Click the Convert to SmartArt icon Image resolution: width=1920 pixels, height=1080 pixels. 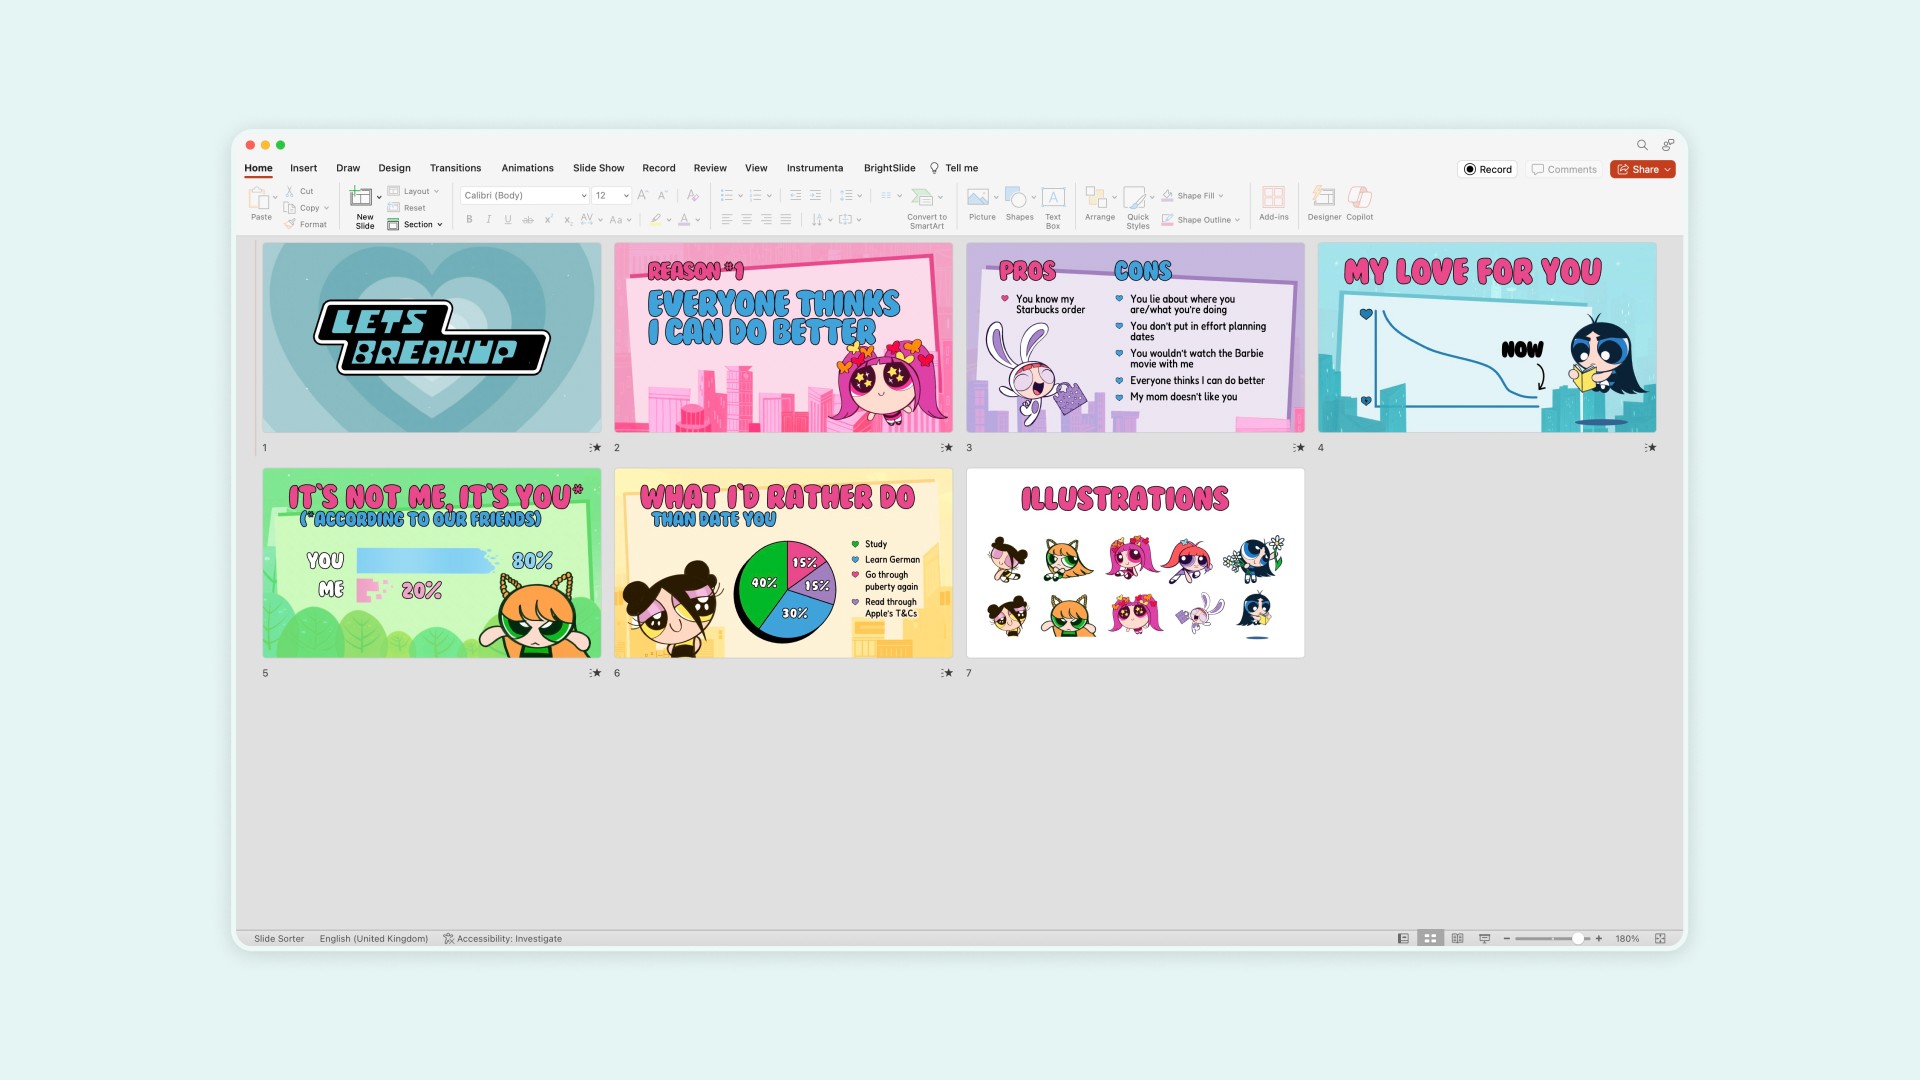point(922,197)
